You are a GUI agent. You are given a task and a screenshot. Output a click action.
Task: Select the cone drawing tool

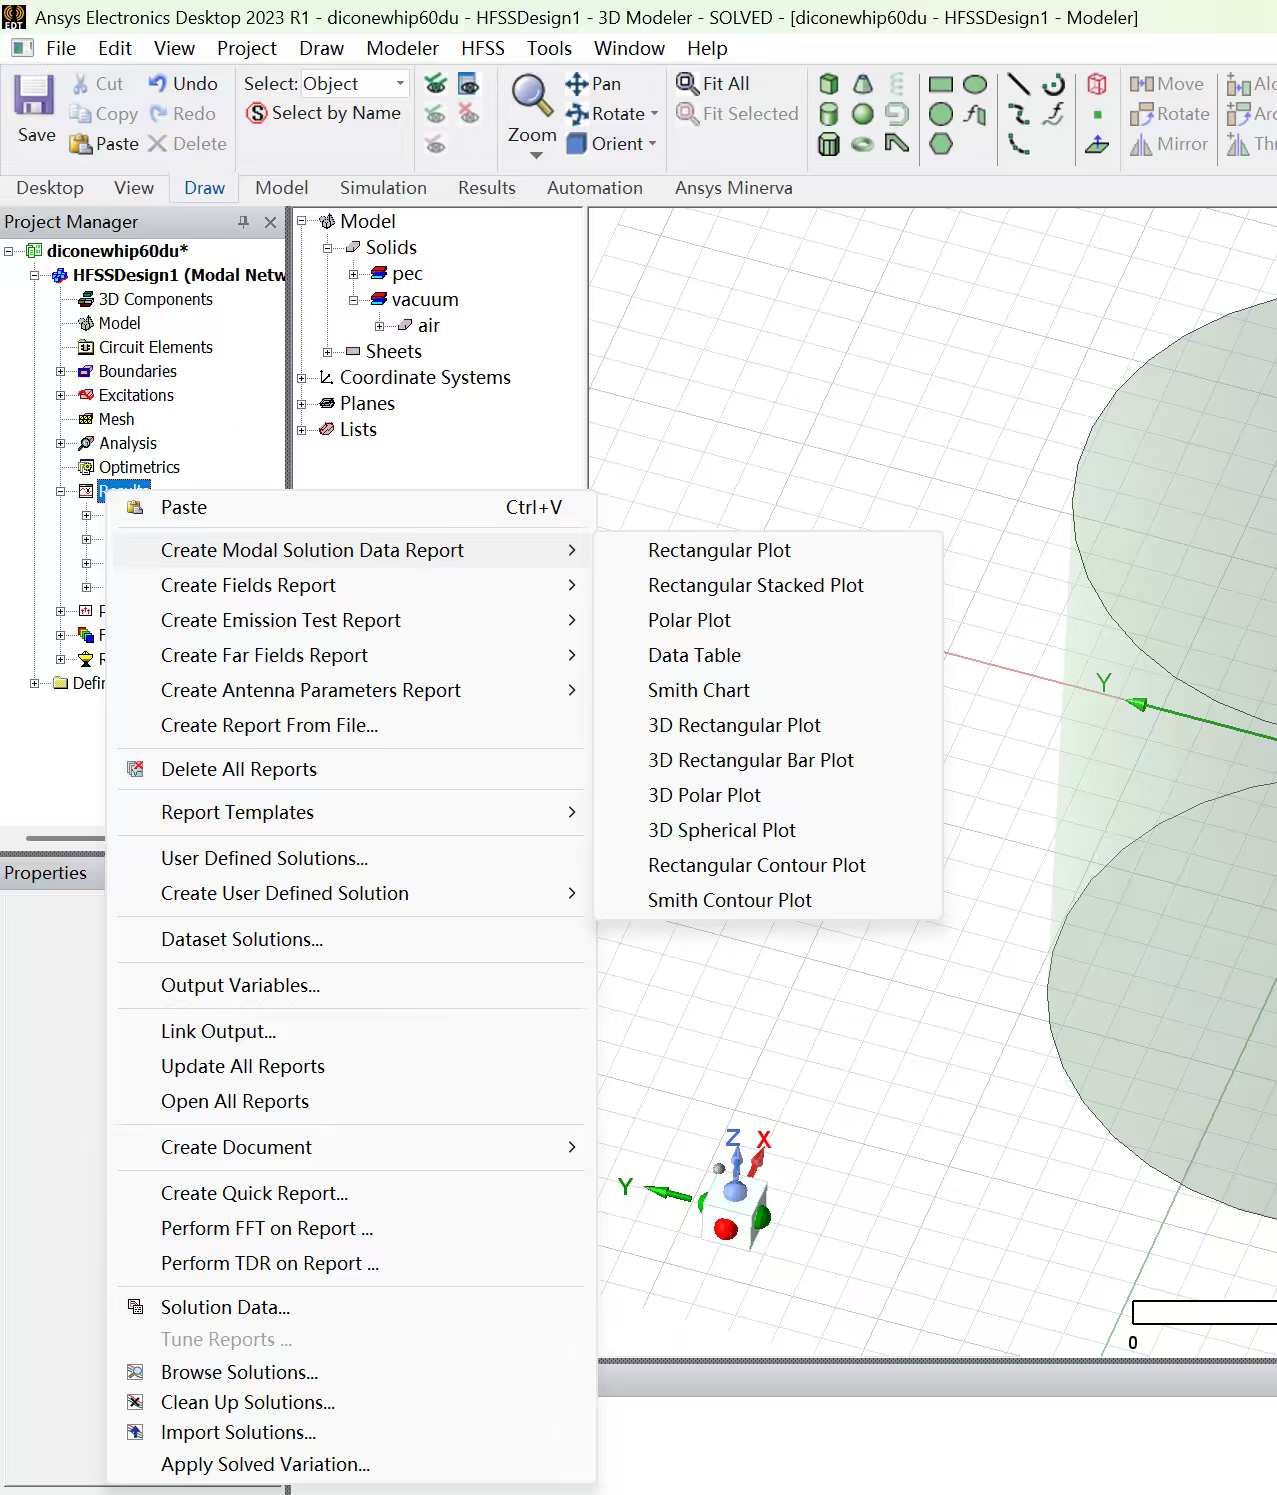coord(863,84)
